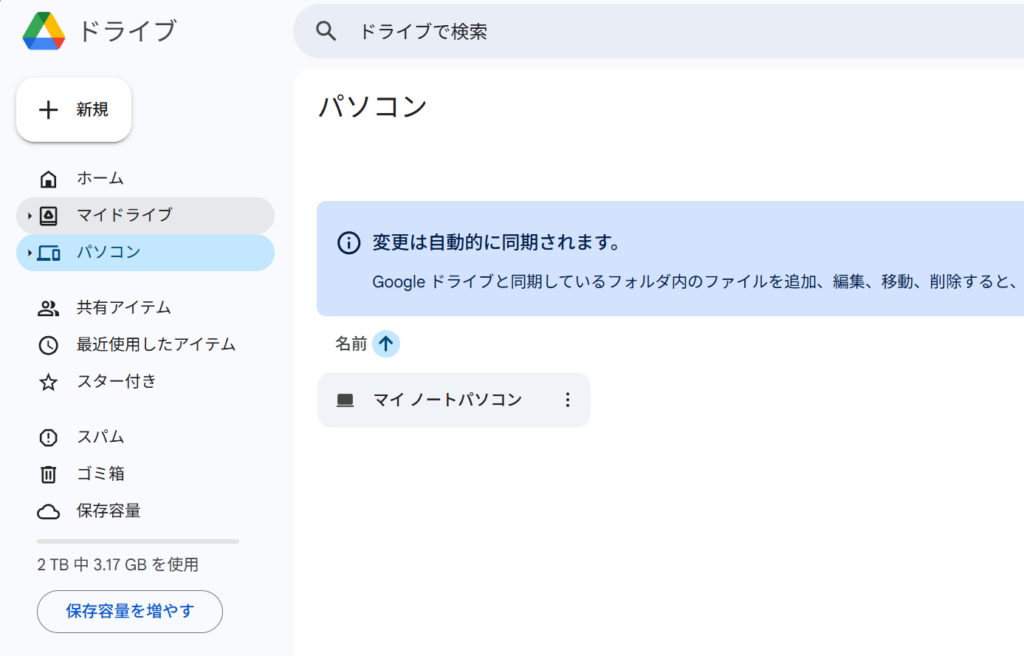
Task: Click the Trash (ゴミ箱) bin icon
Action: [x=48, y=474]
